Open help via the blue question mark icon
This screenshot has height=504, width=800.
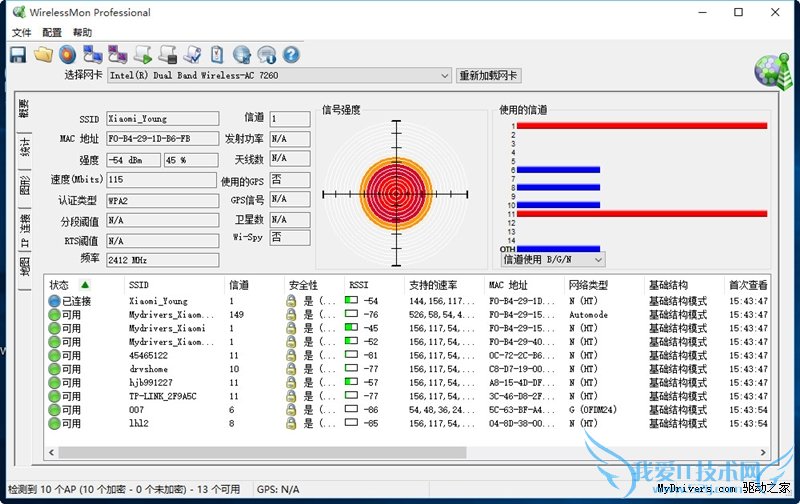291,55
